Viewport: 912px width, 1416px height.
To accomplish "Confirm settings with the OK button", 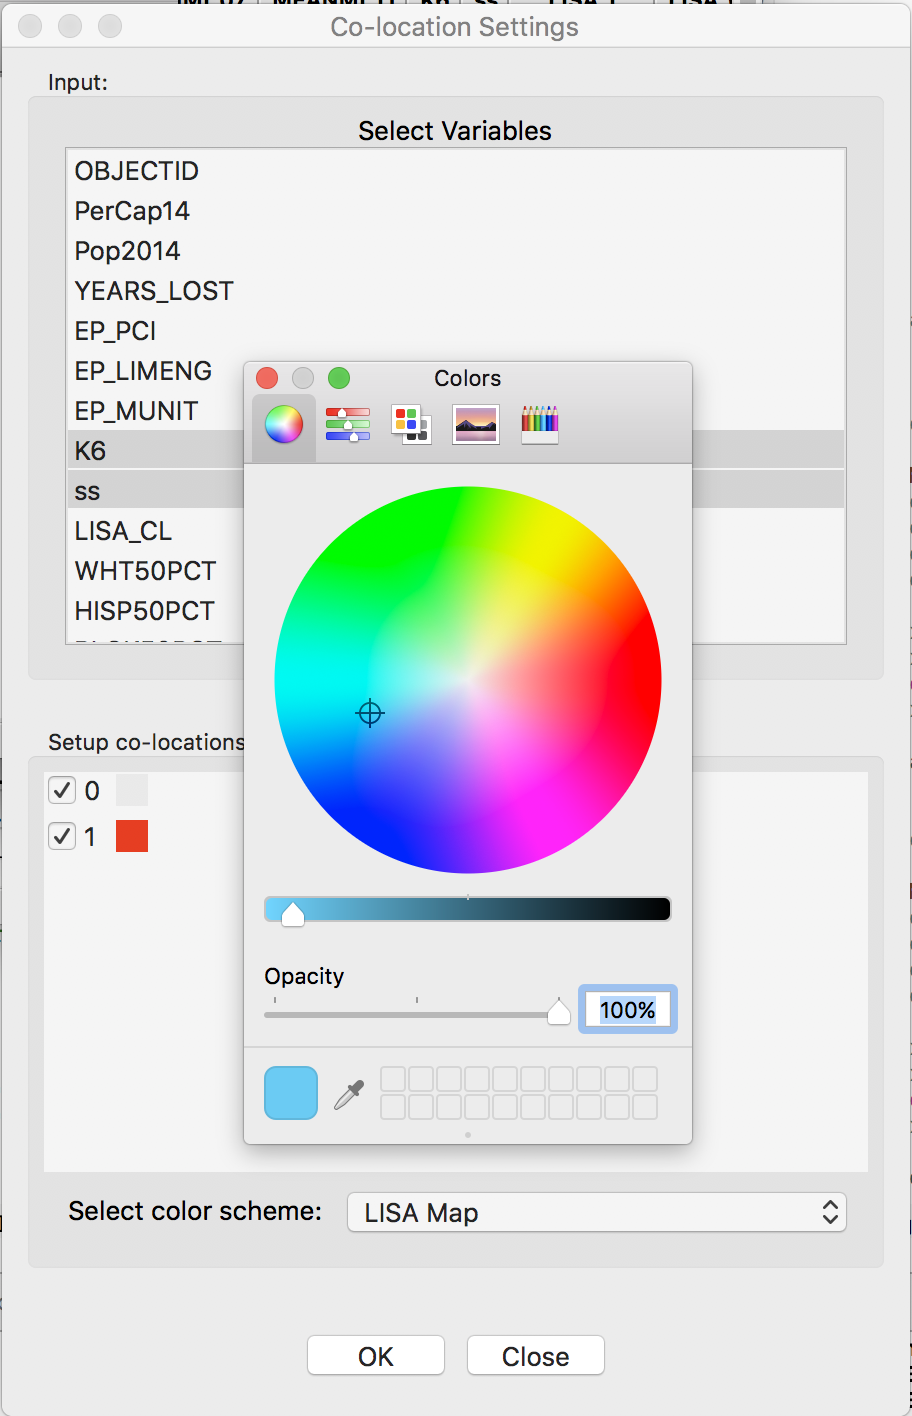I will point(376,1356).
